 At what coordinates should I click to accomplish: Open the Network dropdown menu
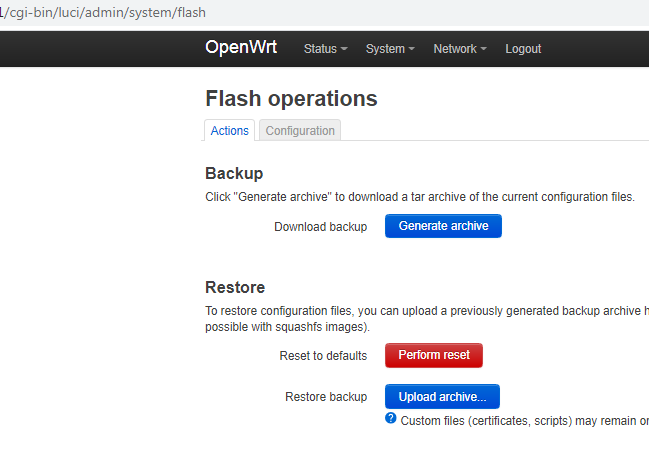(460, 49)
